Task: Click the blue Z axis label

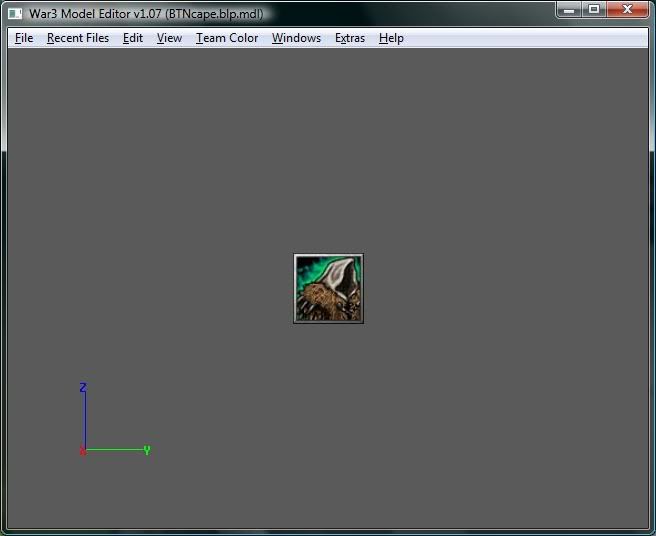Action: click(83, 387)
